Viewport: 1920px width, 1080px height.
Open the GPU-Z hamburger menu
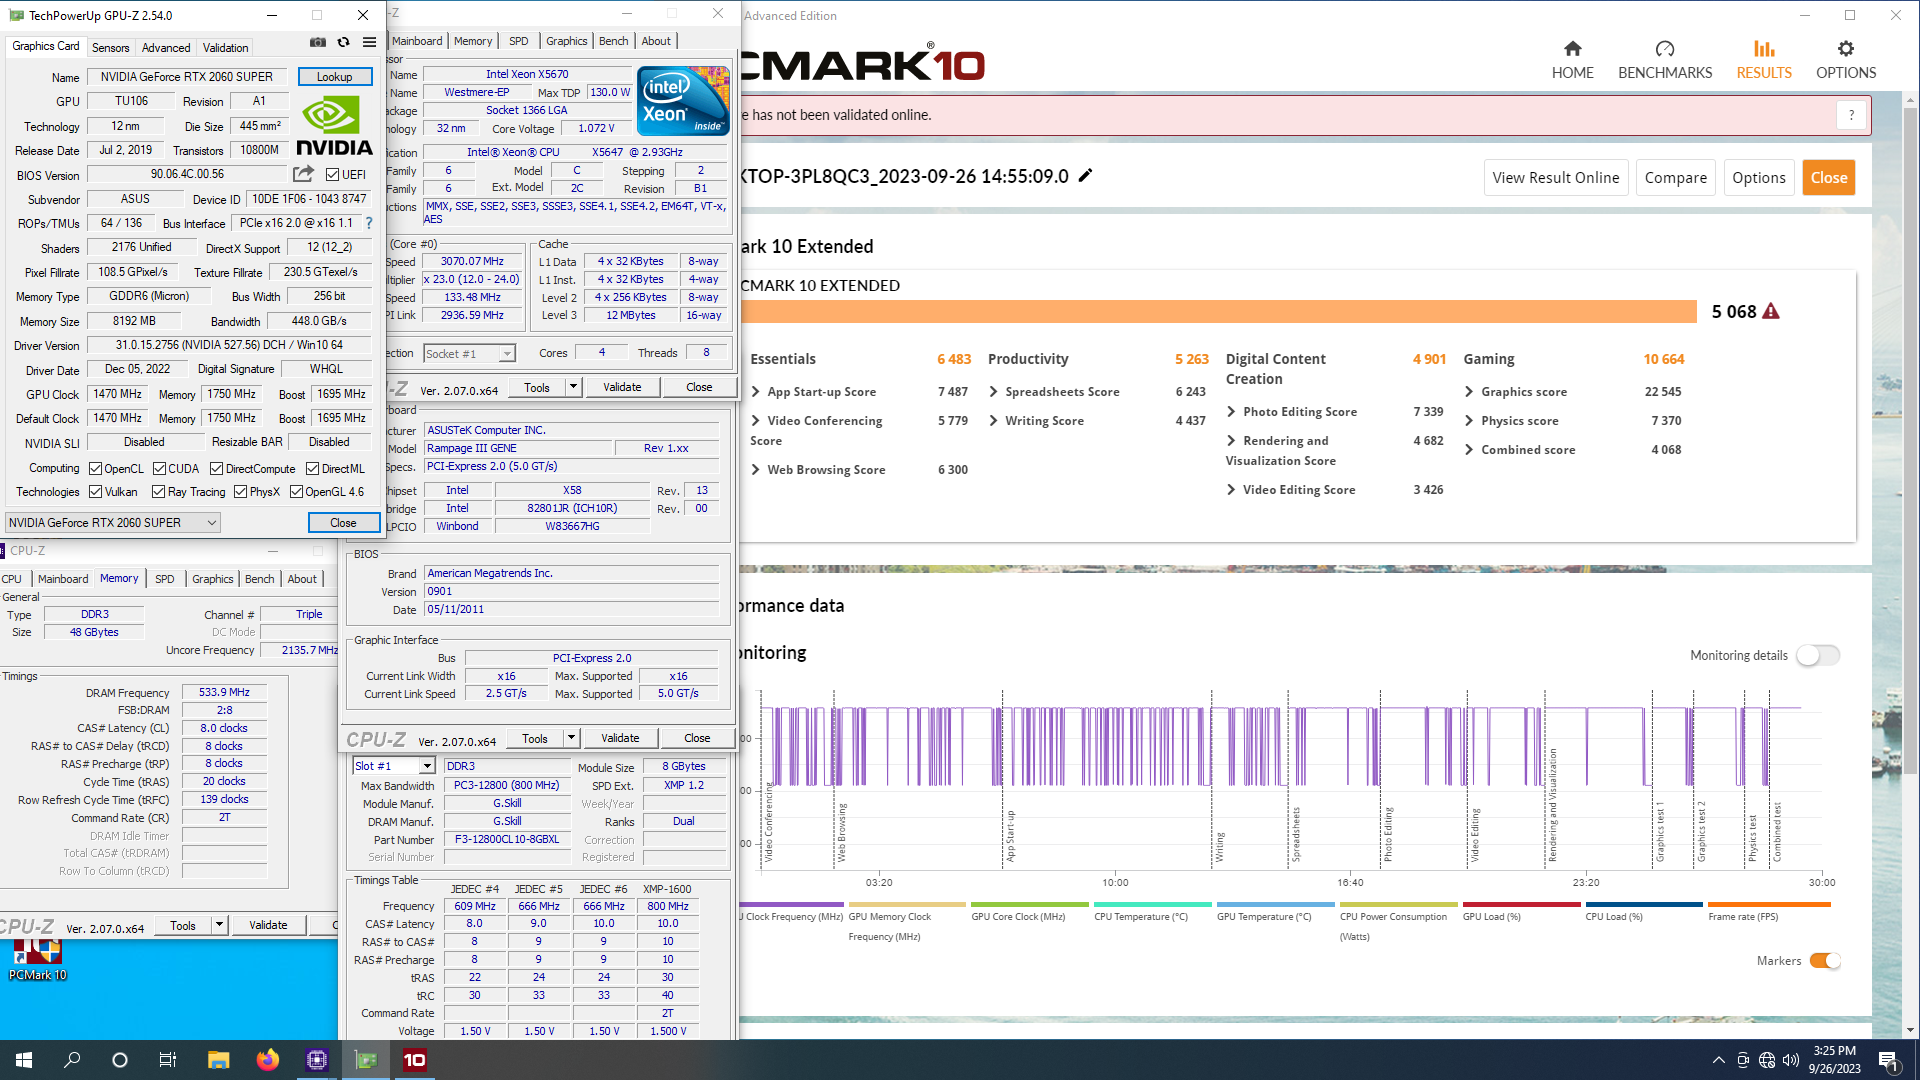pos(369,42)
